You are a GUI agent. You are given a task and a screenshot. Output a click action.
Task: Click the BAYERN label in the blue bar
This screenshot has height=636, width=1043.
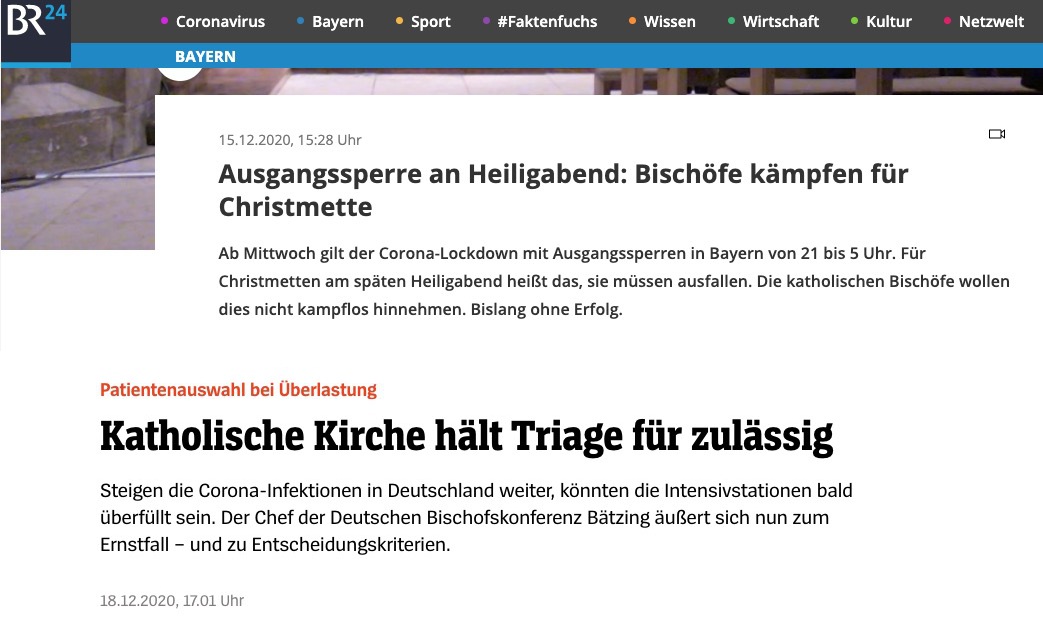coord(205,56)
